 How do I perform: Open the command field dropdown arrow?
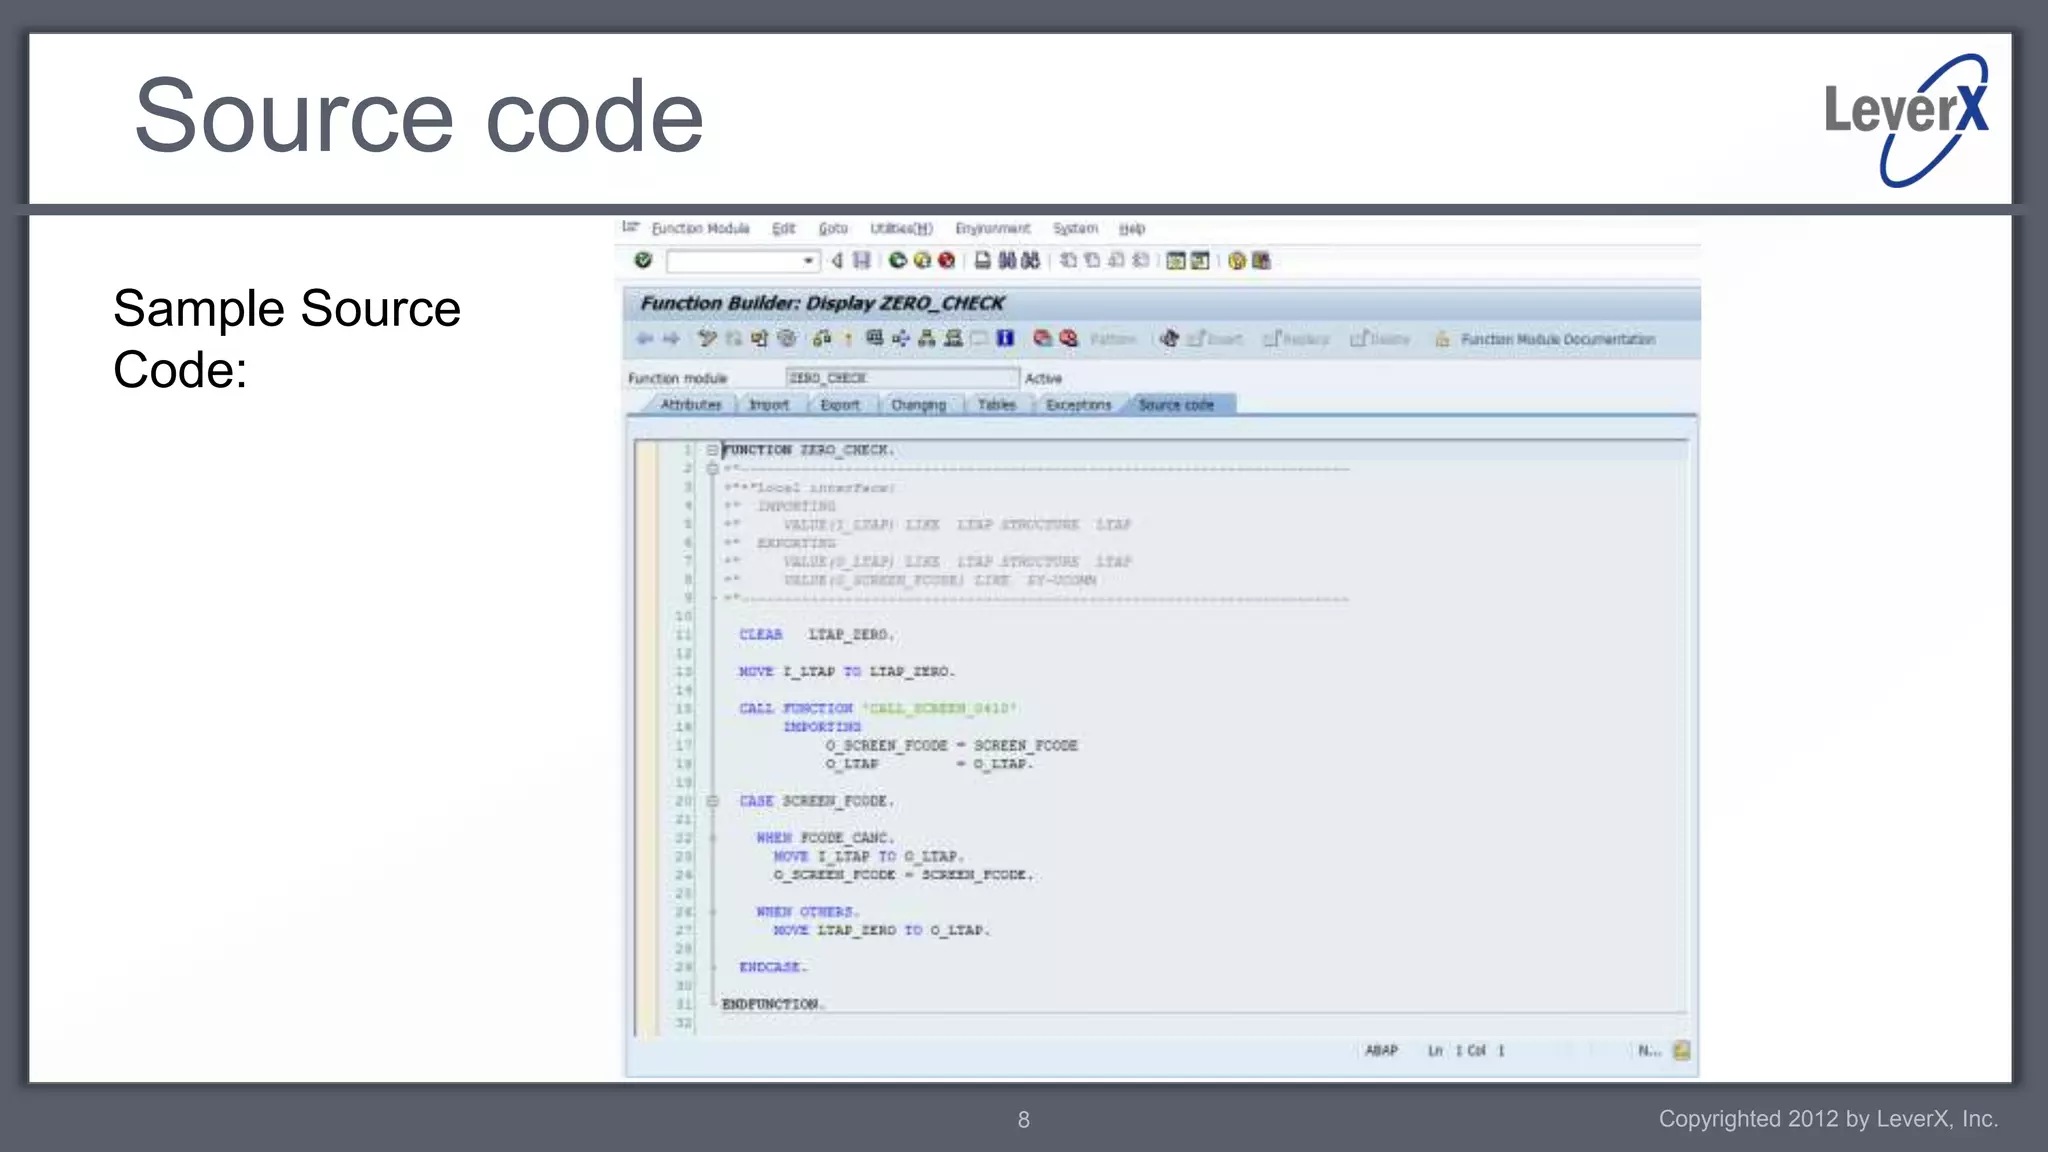808,261
